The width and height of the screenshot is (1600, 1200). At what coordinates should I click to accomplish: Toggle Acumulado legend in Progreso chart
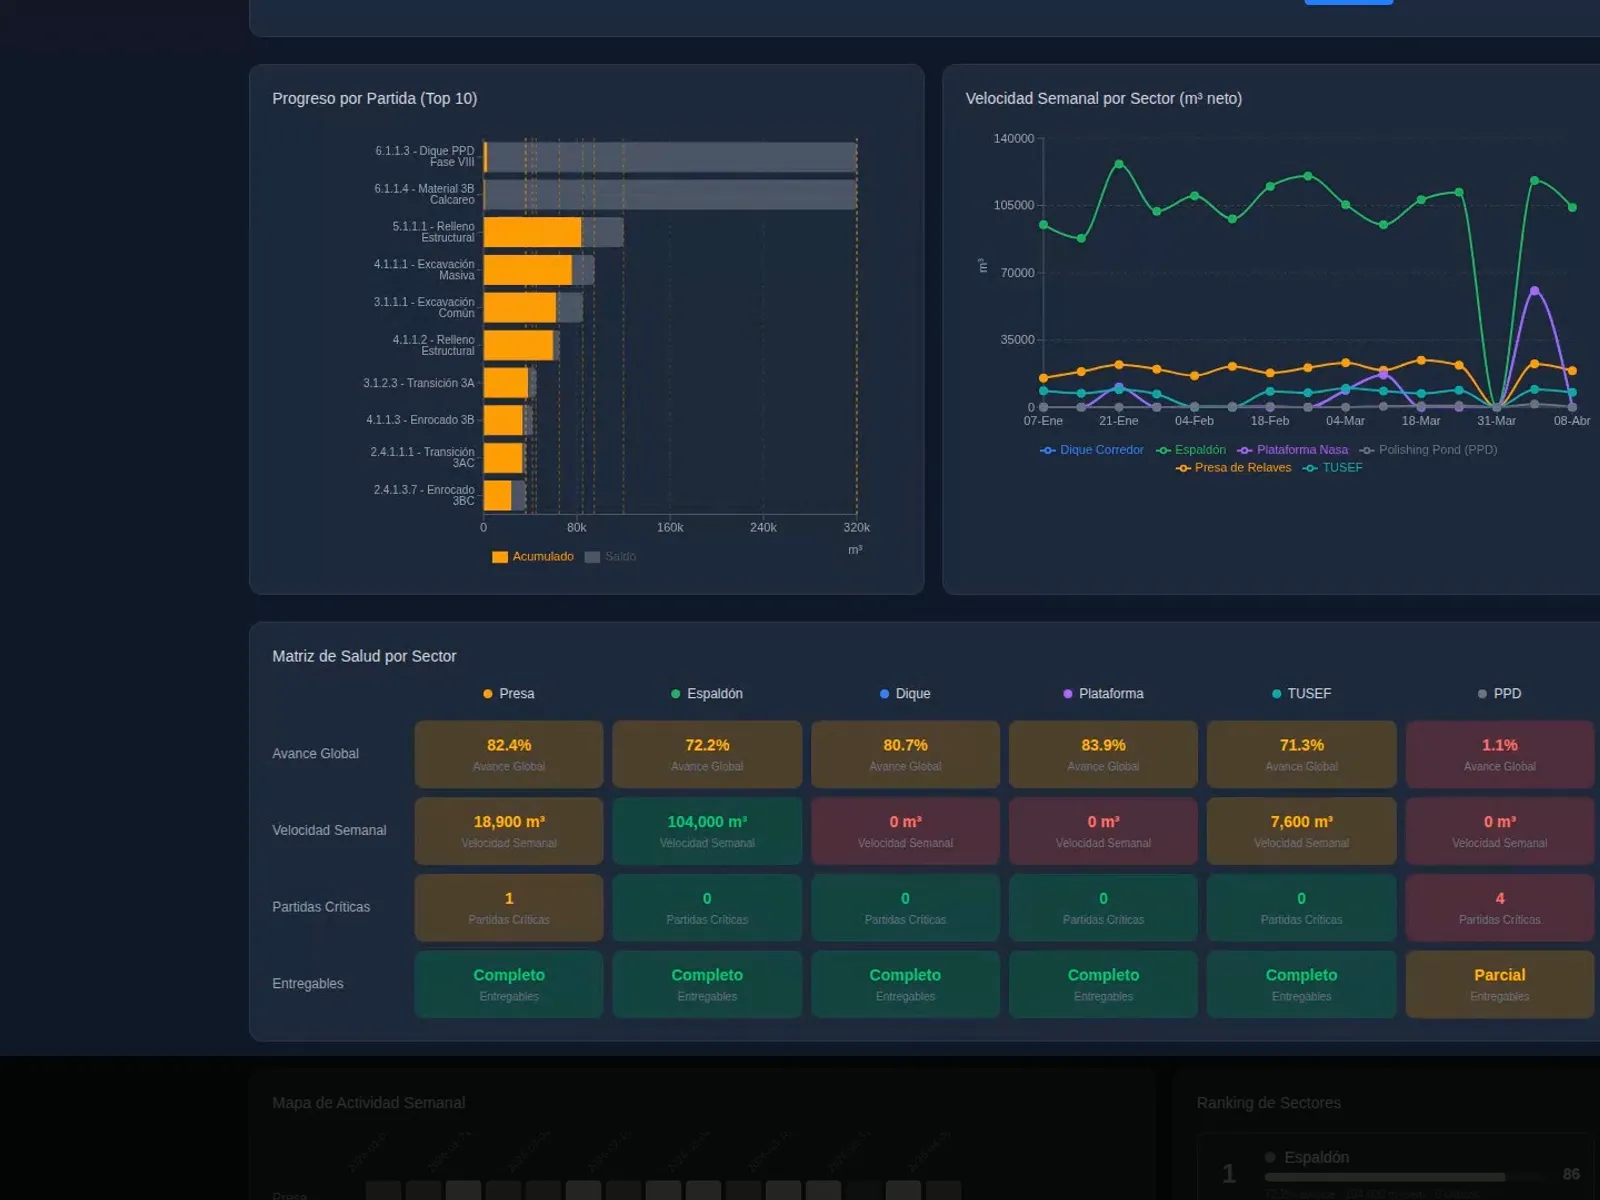(533, 557)
